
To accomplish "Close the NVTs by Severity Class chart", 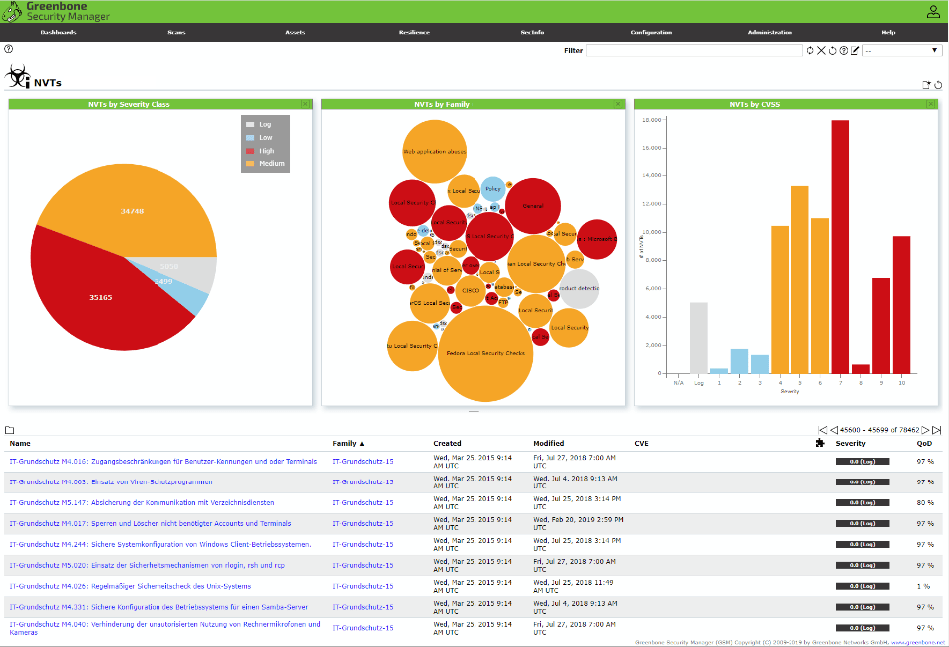I will tap(305, 104).
